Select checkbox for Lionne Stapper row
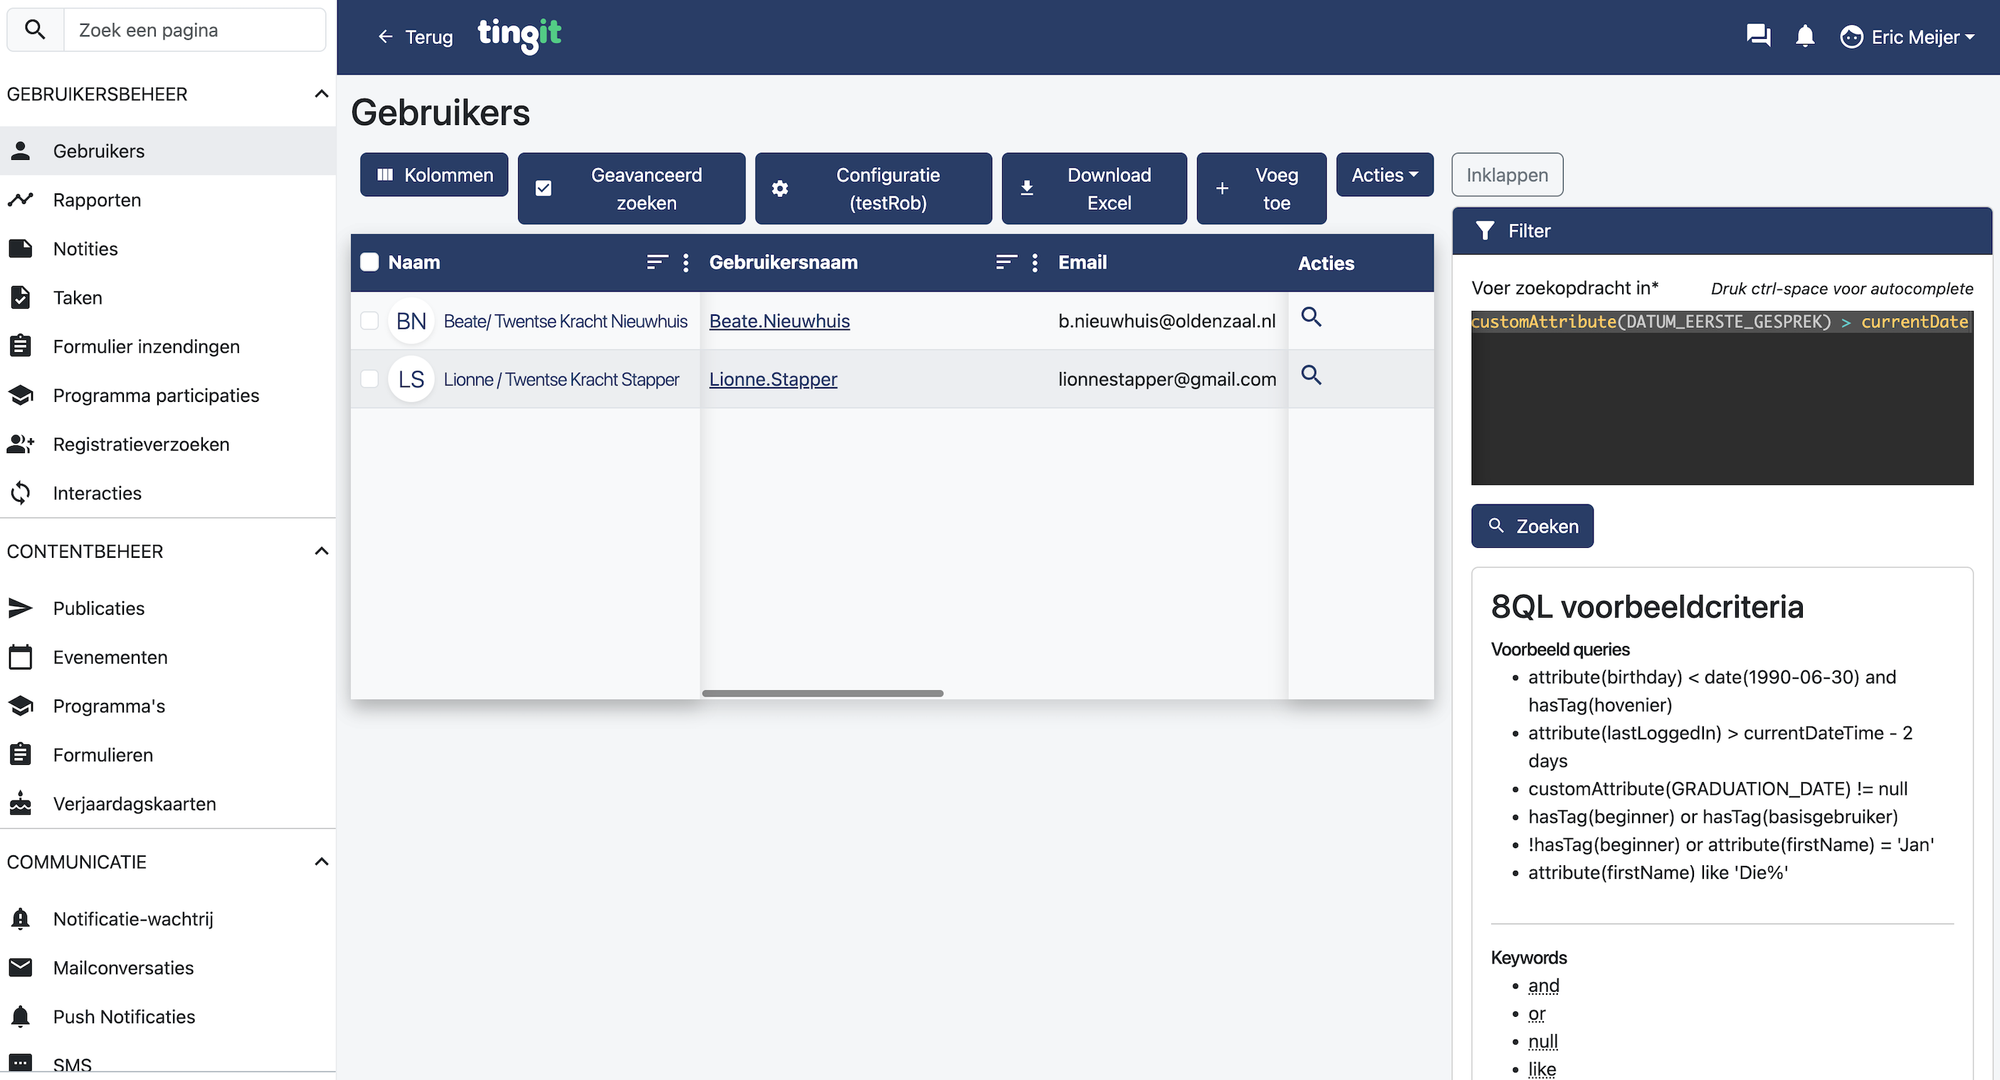Image resolution: width=2000 pixels, height=1080 pixels. click(370, 379)
